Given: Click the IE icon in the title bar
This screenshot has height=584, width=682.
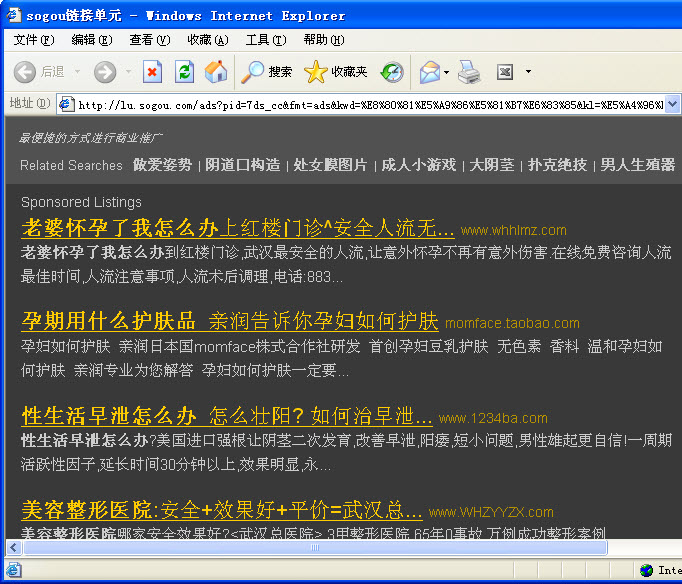Looking at the screenshot, I should point(13,15).
